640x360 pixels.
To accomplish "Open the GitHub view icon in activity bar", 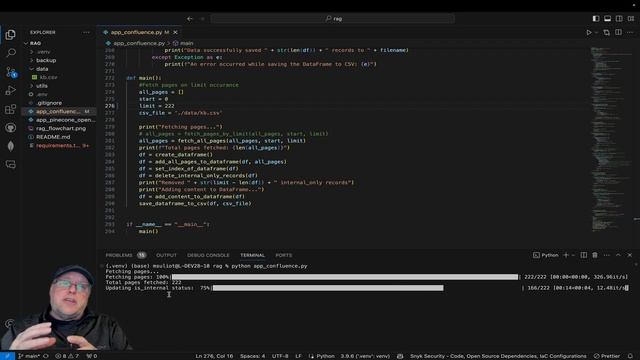I will (x=11, y=128).
